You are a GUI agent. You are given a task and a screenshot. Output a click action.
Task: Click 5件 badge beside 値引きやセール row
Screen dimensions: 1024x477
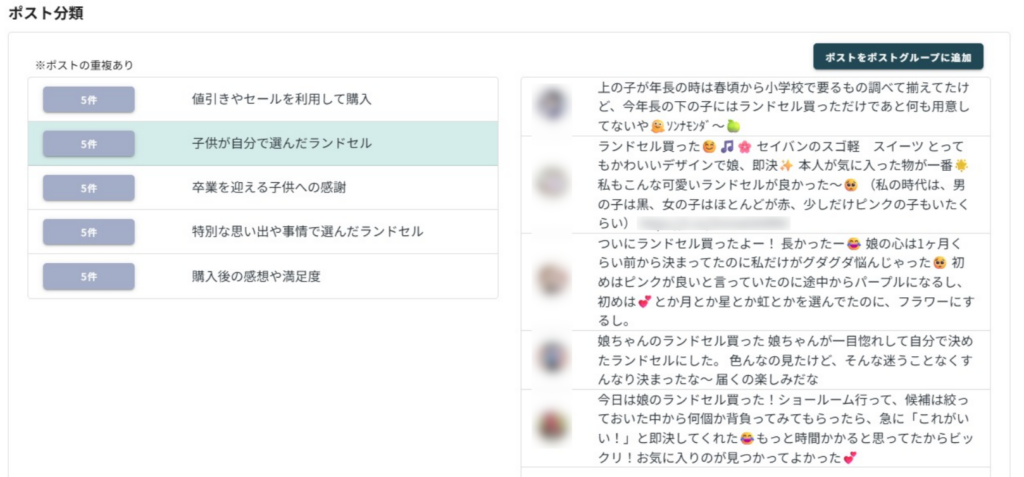coord(88,99)
